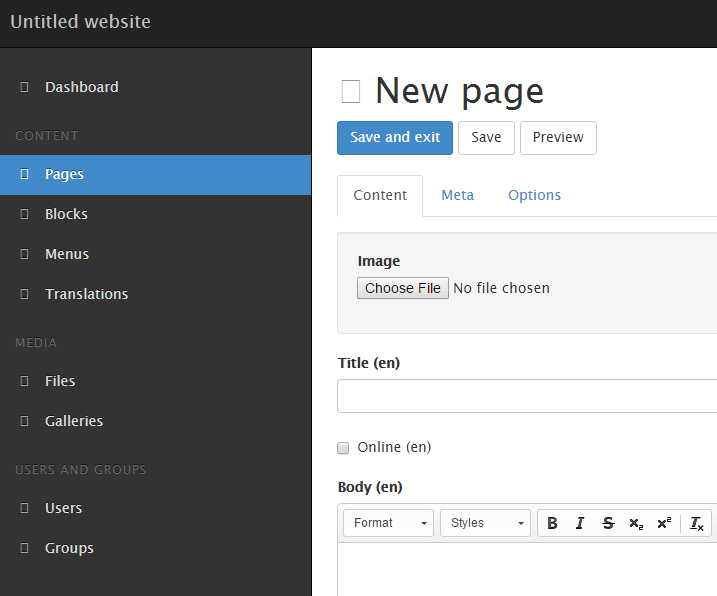This screenshot has height=596, width=717.
Task: Click the icon next to Dashboard
Action: (x=24, y=88)
